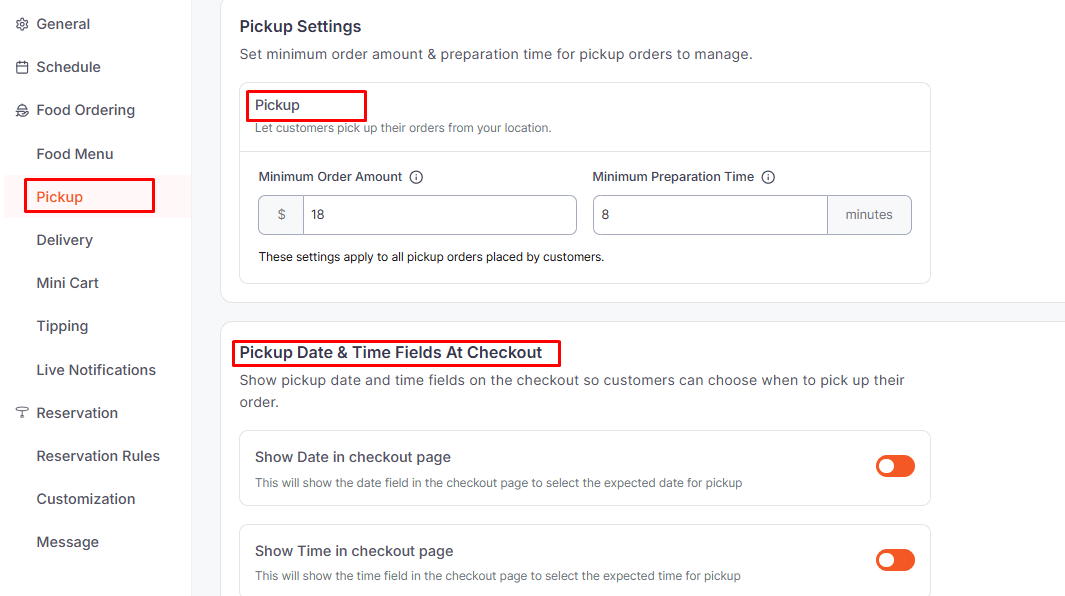This screenshot has width=1065, height=596.
Task: Click the Minimum Preparation Time input field
Action: click(710, 215)
